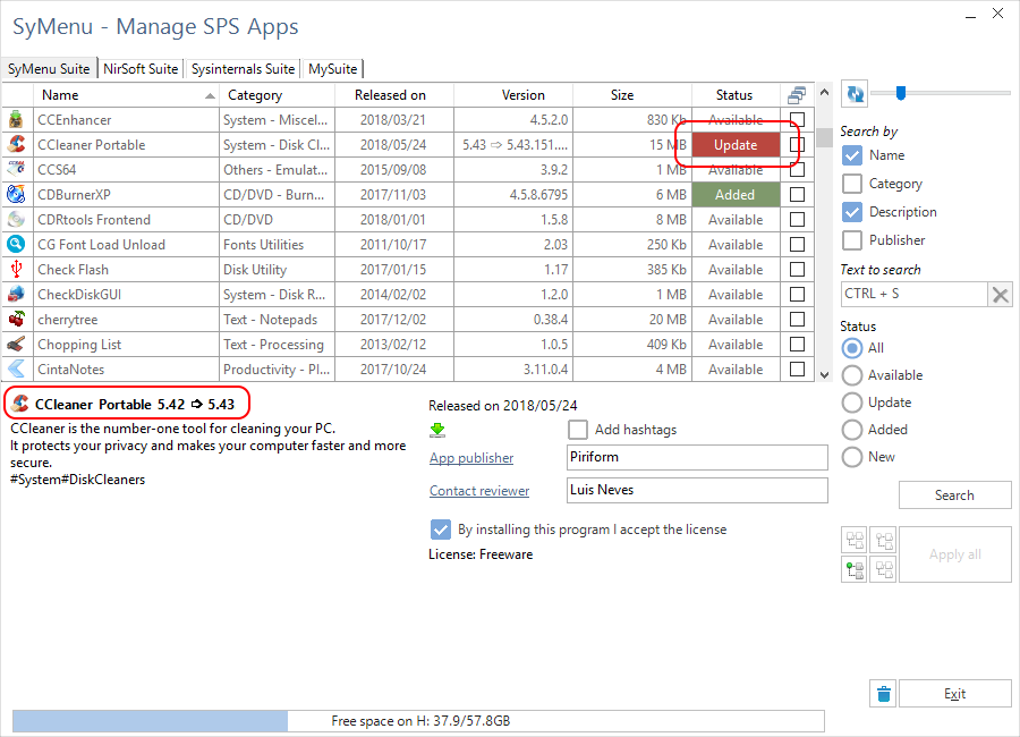The width and height of the screenshot is (1020, 737).
Task: Click the red Update status button
Action: coord(736,144)
